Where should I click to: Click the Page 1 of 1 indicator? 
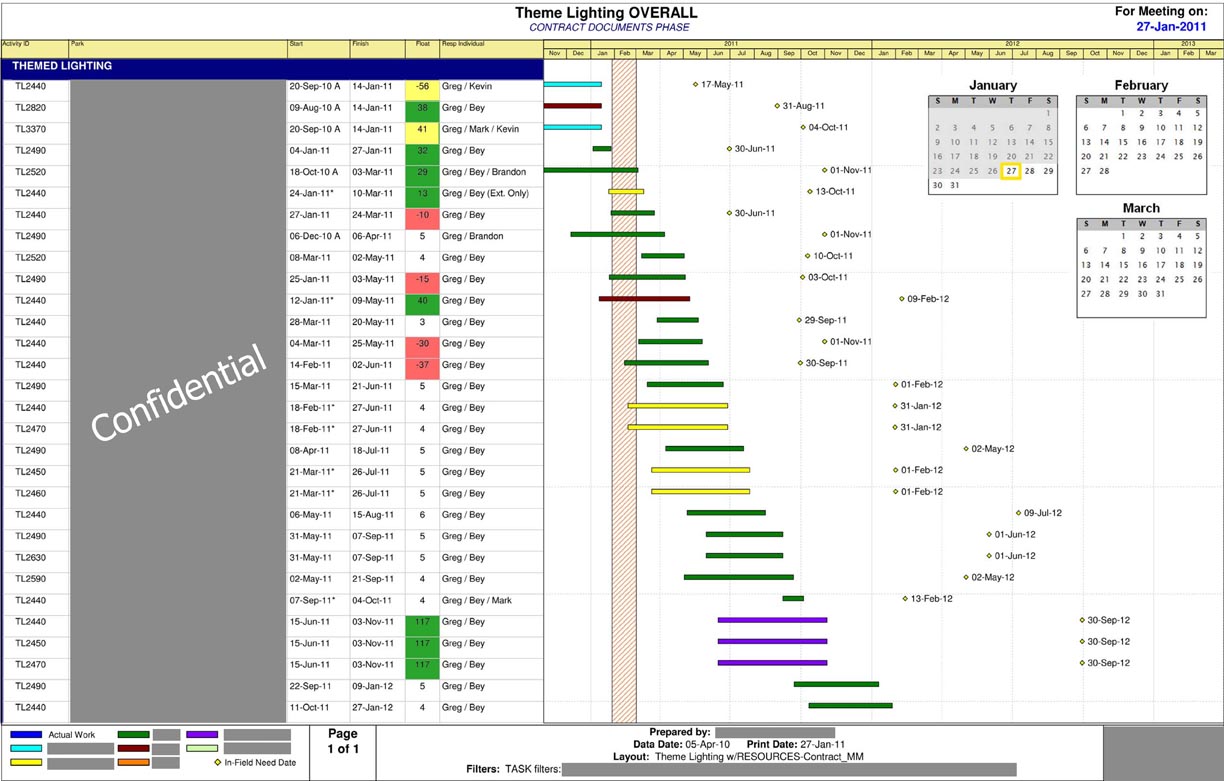click(343, 740)
